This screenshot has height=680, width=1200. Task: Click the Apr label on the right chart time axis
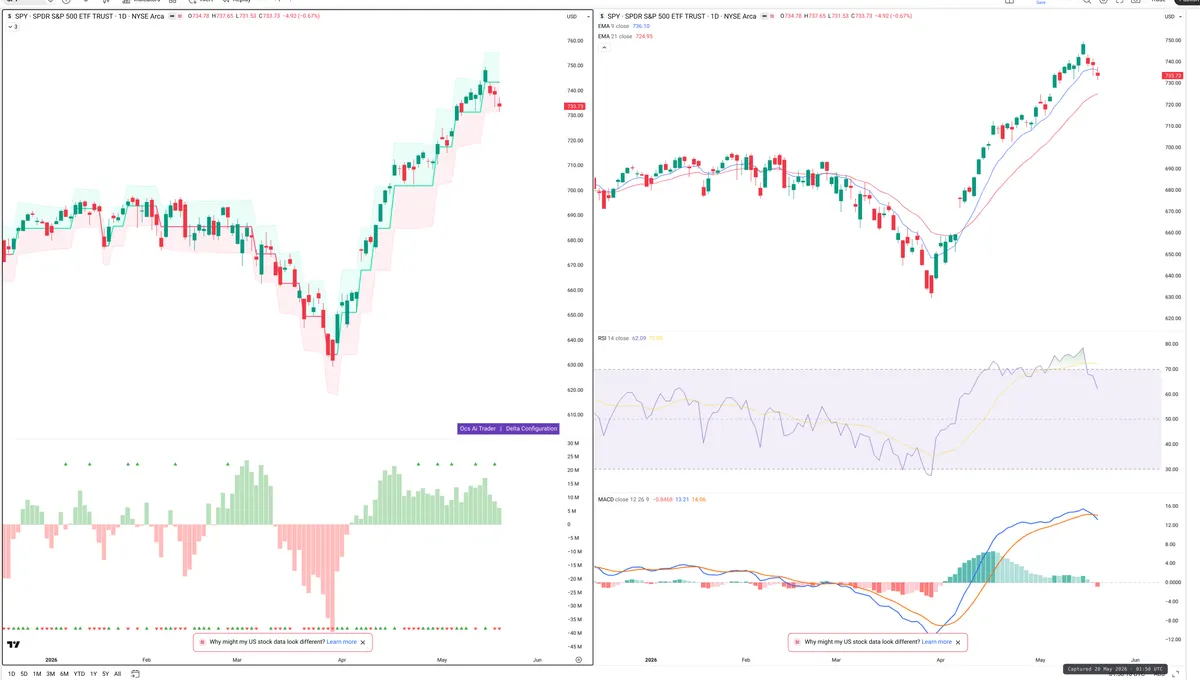click(940, 660)
